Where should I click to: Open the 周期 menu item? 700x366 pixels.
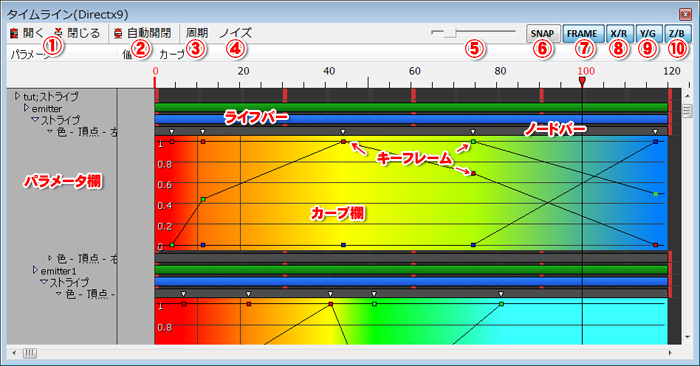(x=197, y=33)
